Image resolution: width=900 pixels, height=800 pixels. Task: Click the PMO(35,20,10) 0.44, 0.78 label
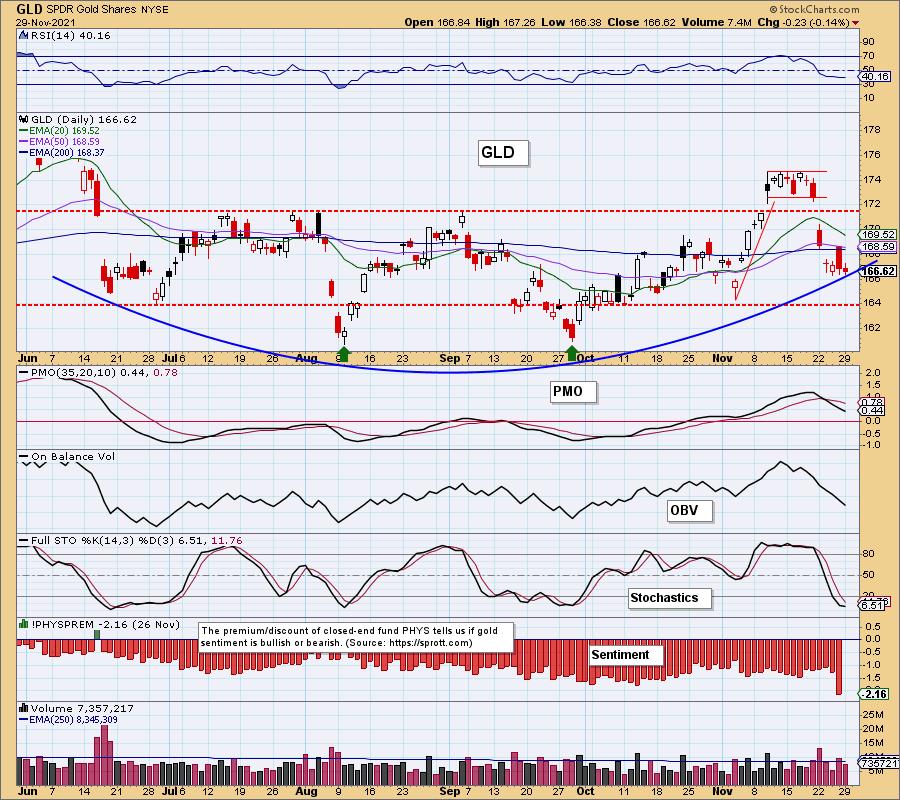104,372
